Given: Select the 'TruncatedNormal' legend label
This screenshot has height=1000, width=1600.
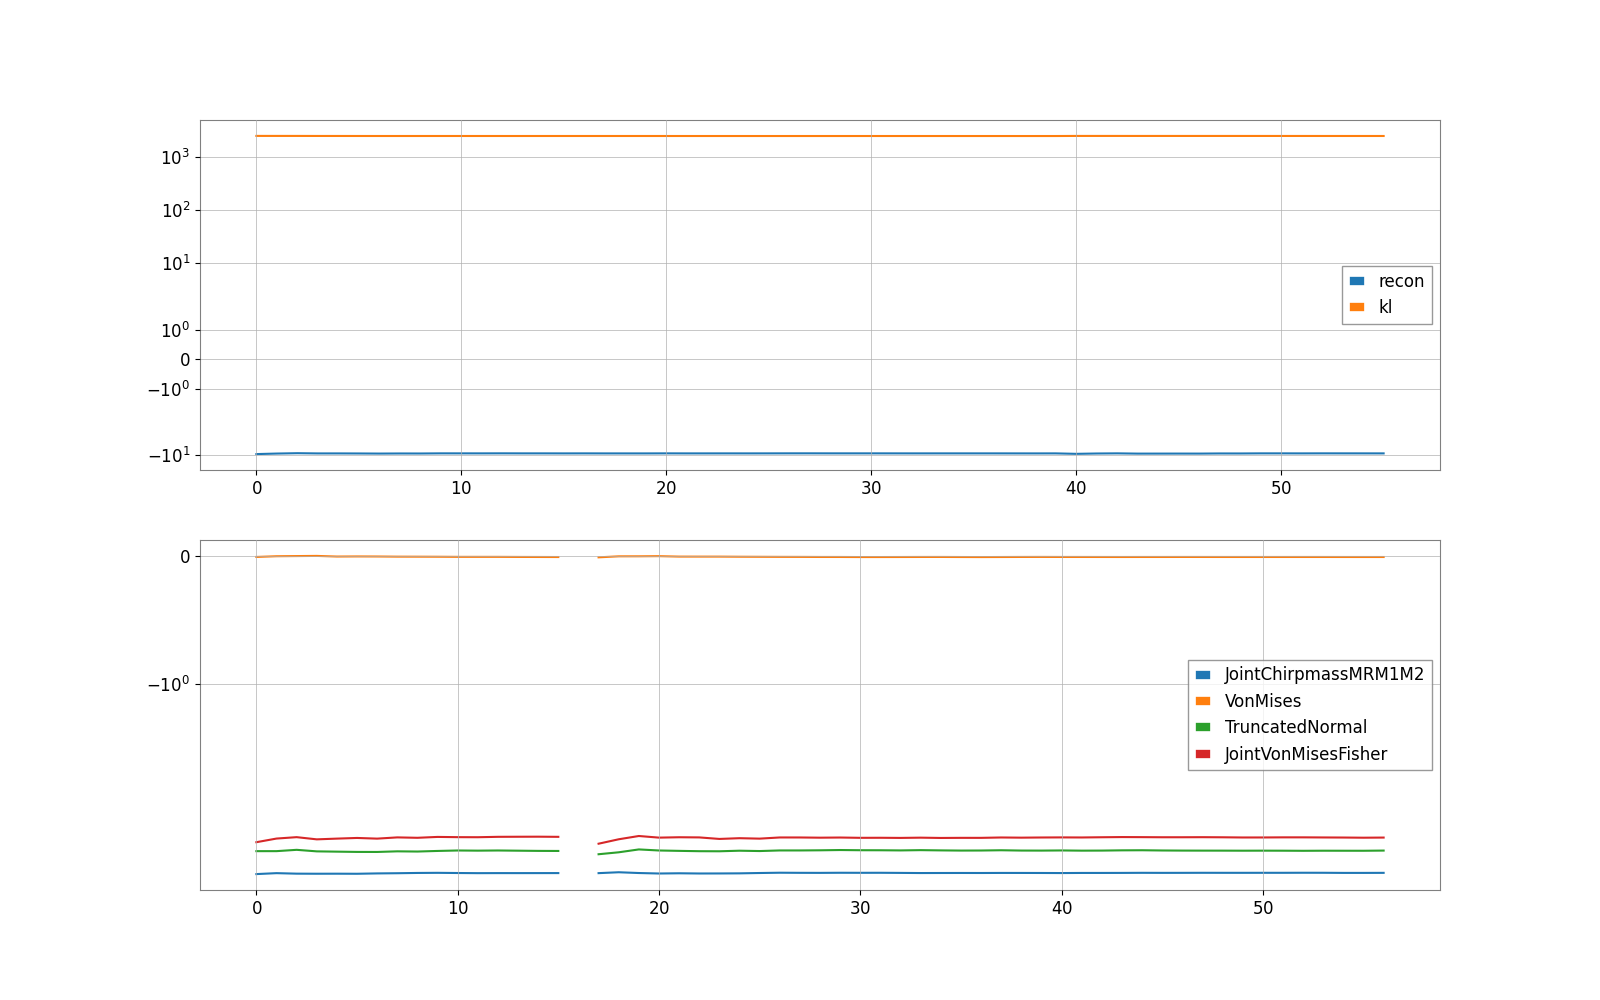Looking at the screenshot, I should 1296,727.
